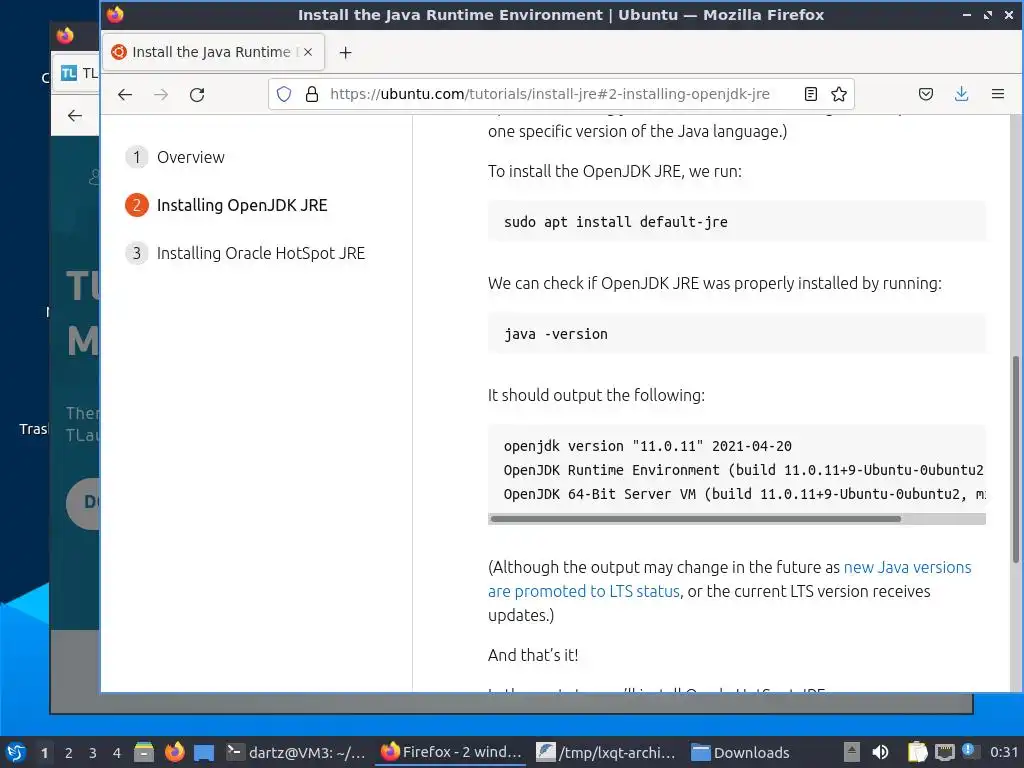This screenshot has height=768, width=1024.
Task: Click the padlock site security icon
Action: click(x=312, y=94)
